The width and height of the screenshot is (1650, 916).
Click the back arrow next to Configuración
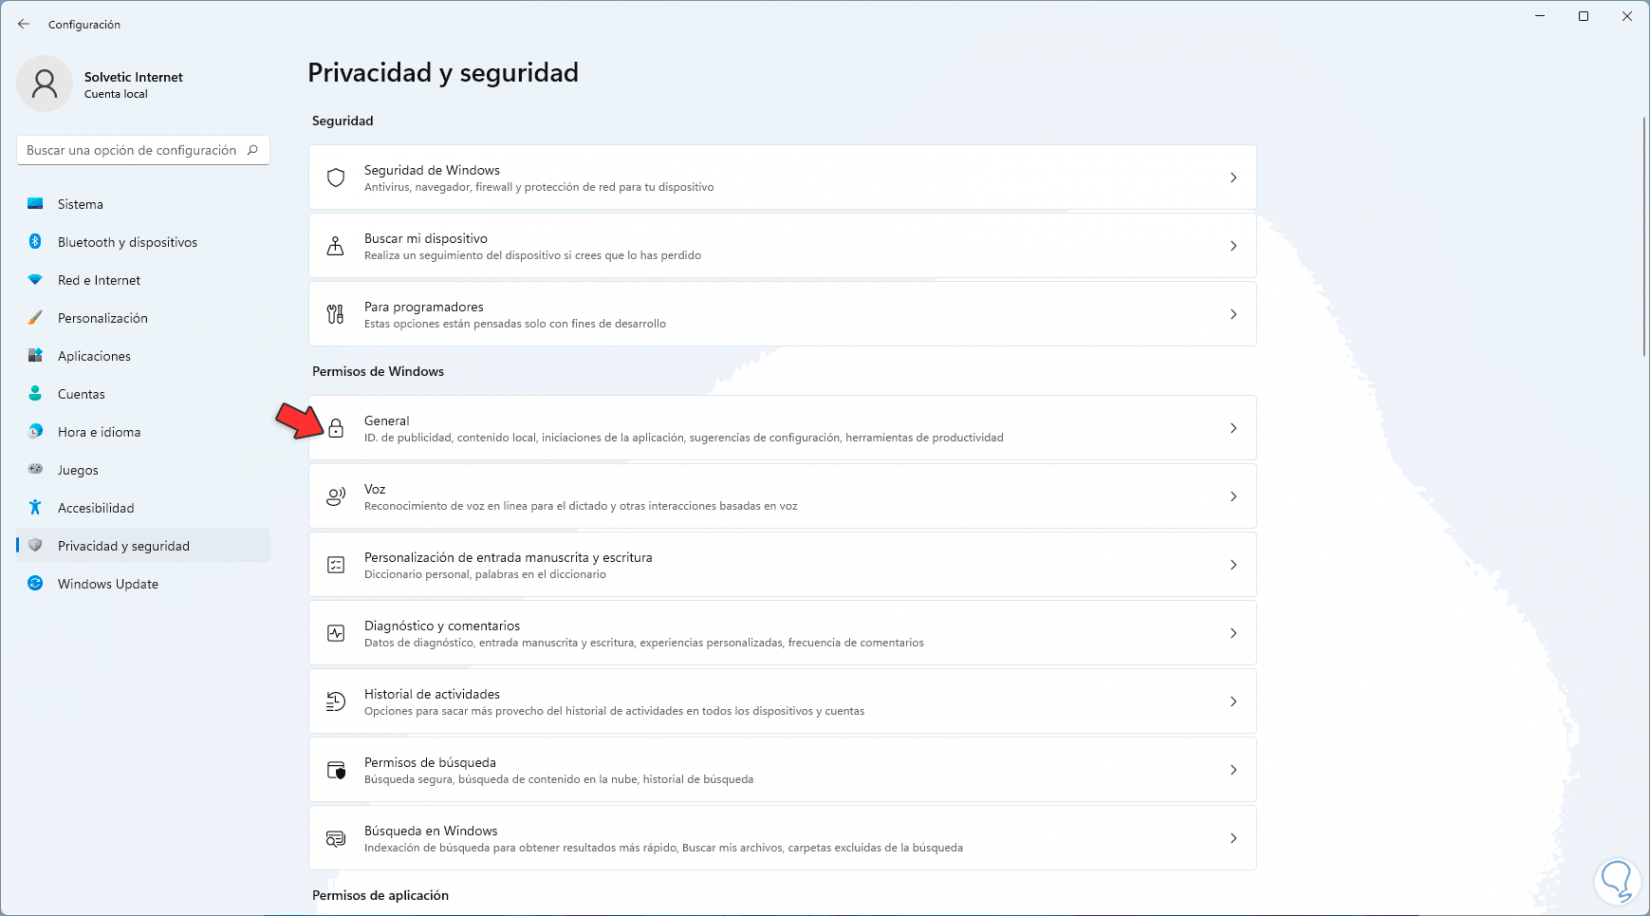24,24
